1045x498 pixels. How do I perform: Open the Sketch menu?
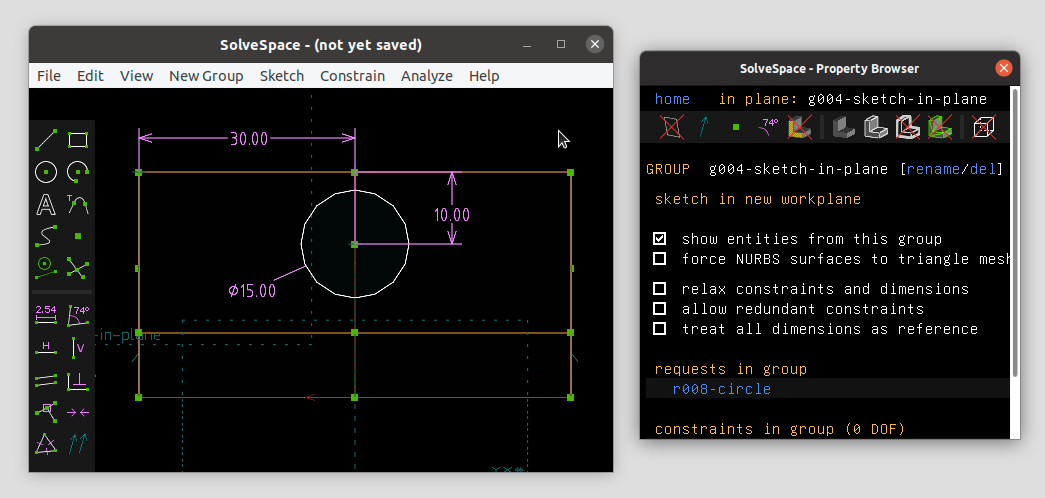[282, 76]
